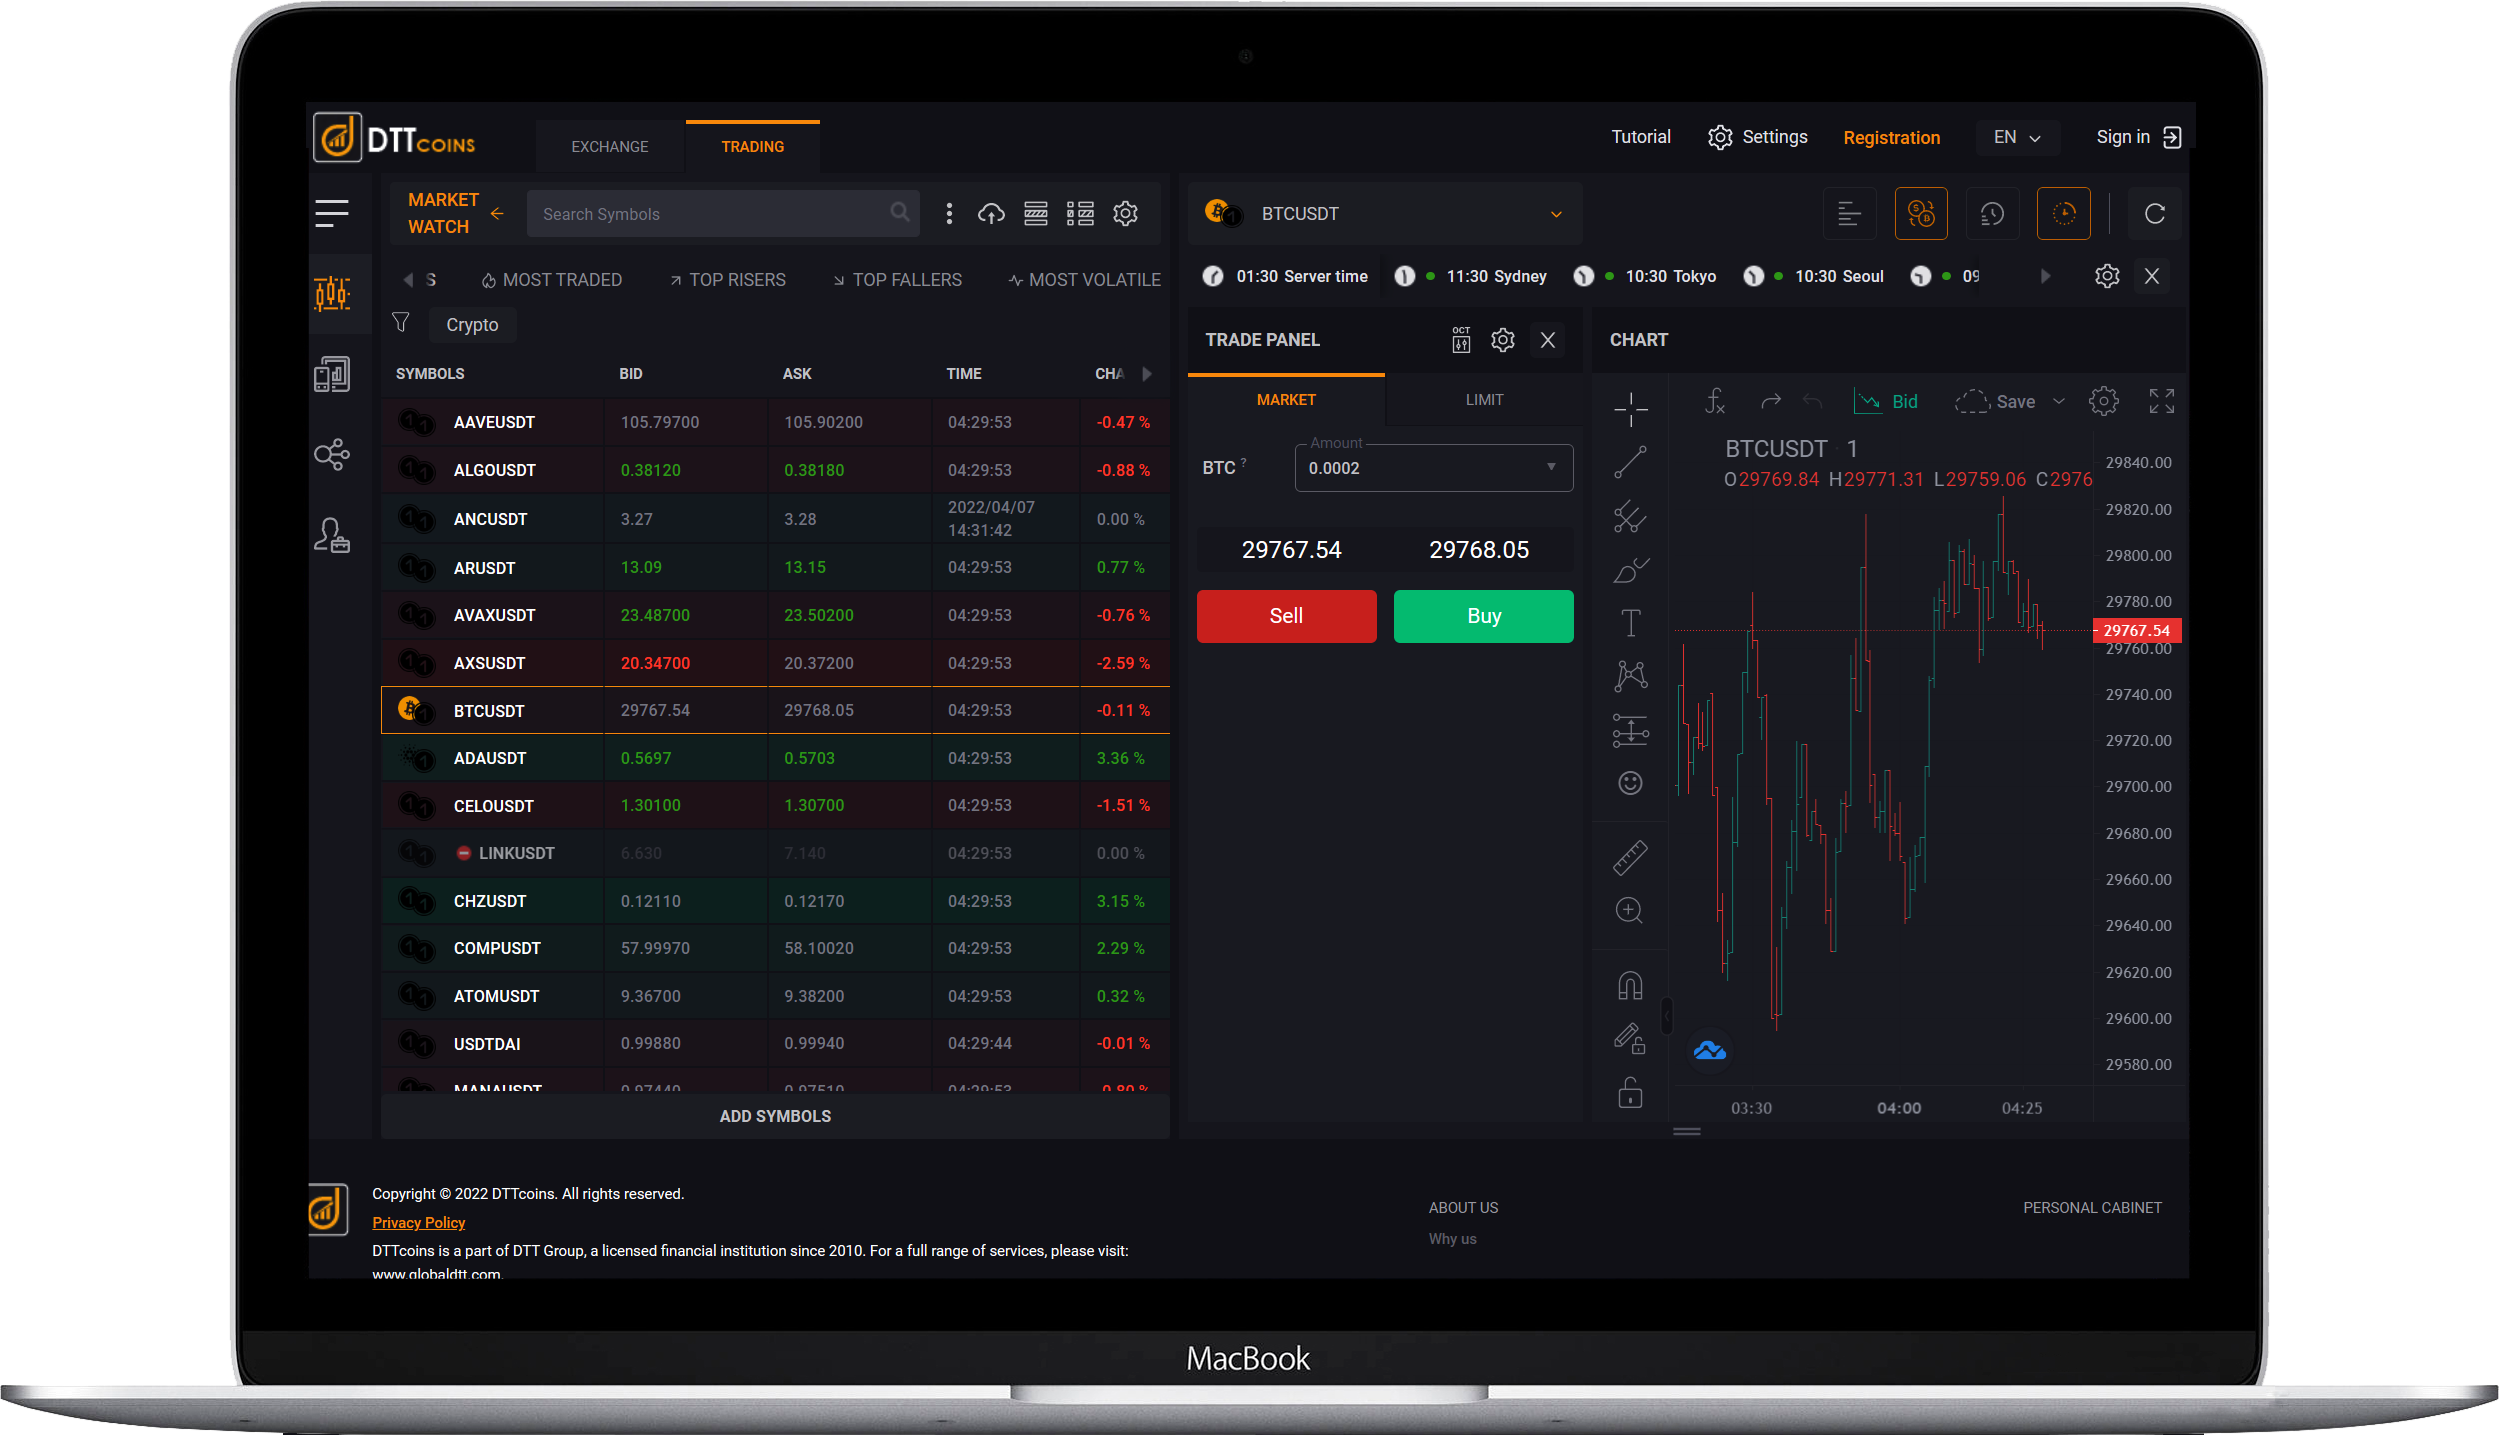Open Trade Panel settings gear
The image size is (2499, 1435).
1503,340
